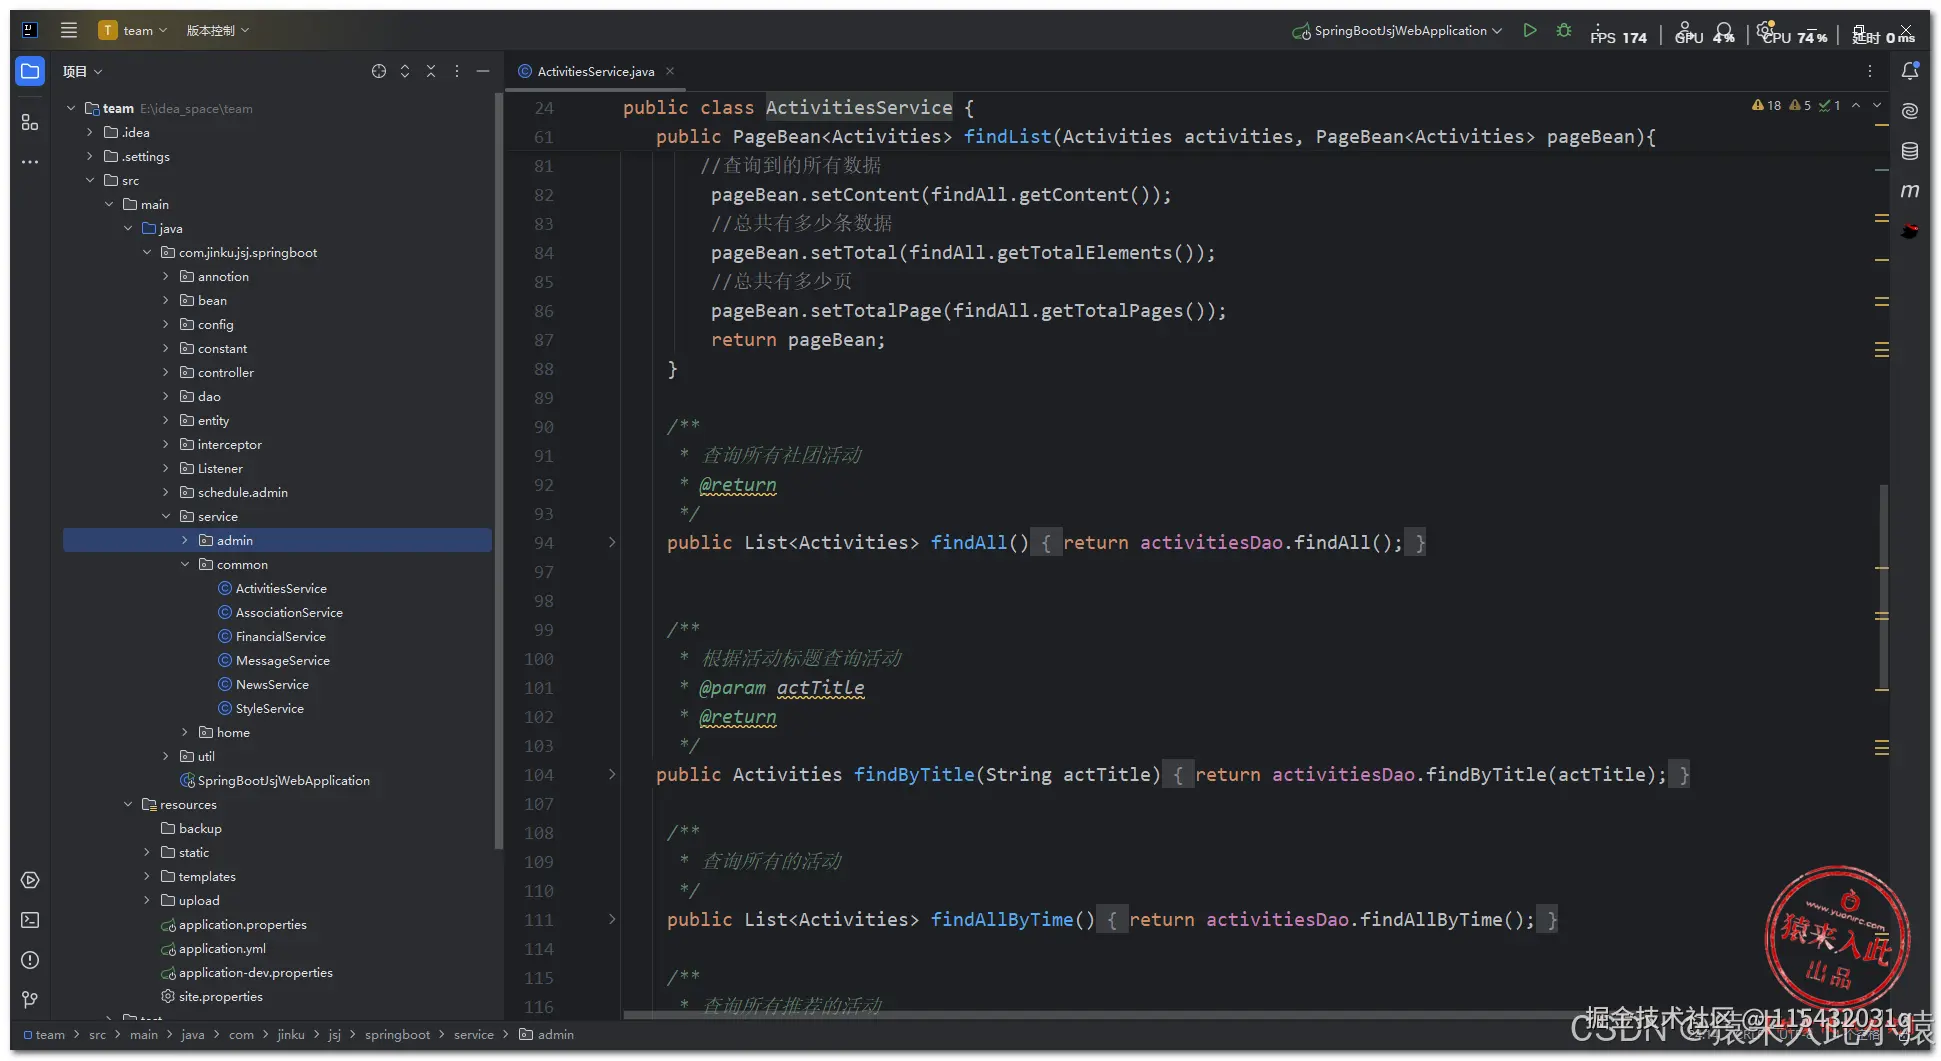
Task: Open application.yml file
Action: 222,948
